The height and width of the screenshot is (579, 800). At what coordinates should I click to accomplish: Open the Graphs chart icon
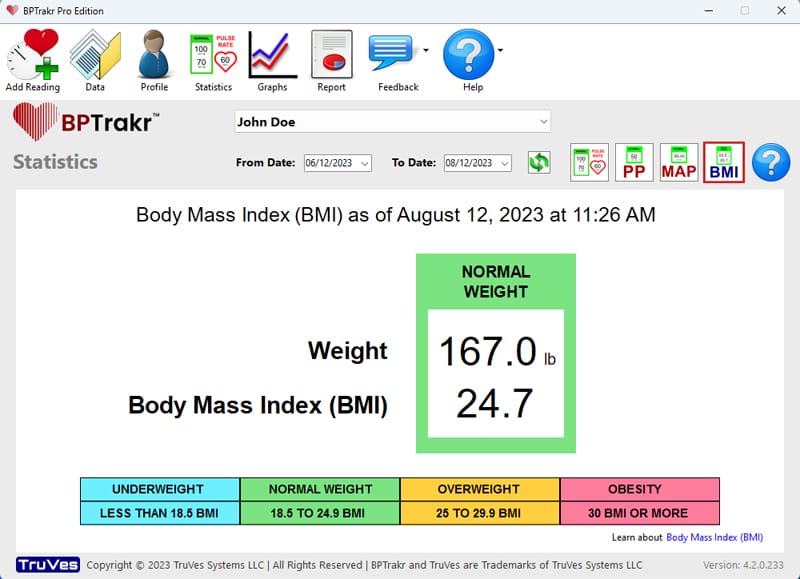[x=272, y=55]
